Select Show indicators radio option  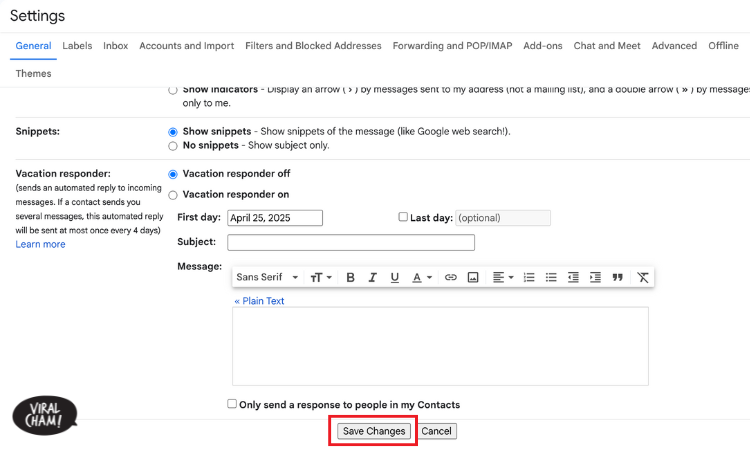tap(173, 90)
